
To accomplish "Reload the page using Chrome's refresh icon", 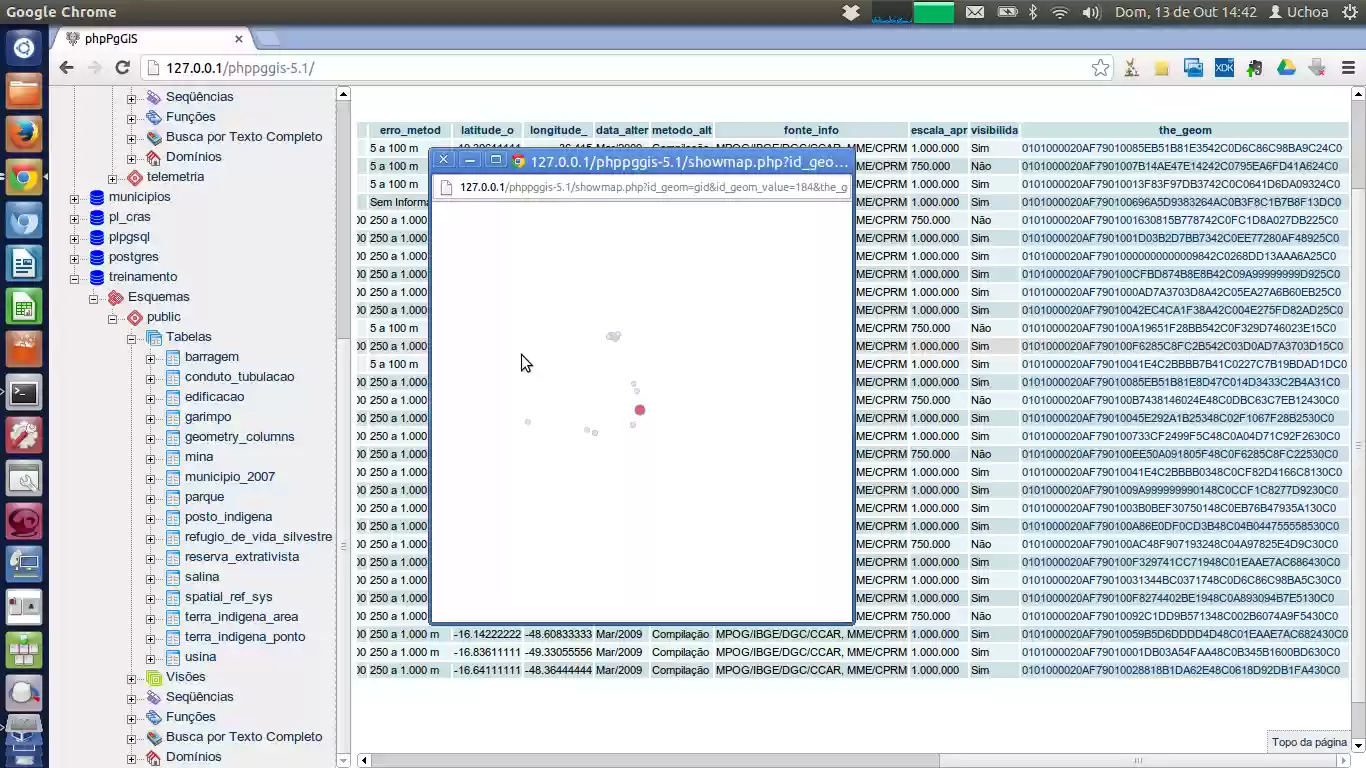I will (123, 67).
